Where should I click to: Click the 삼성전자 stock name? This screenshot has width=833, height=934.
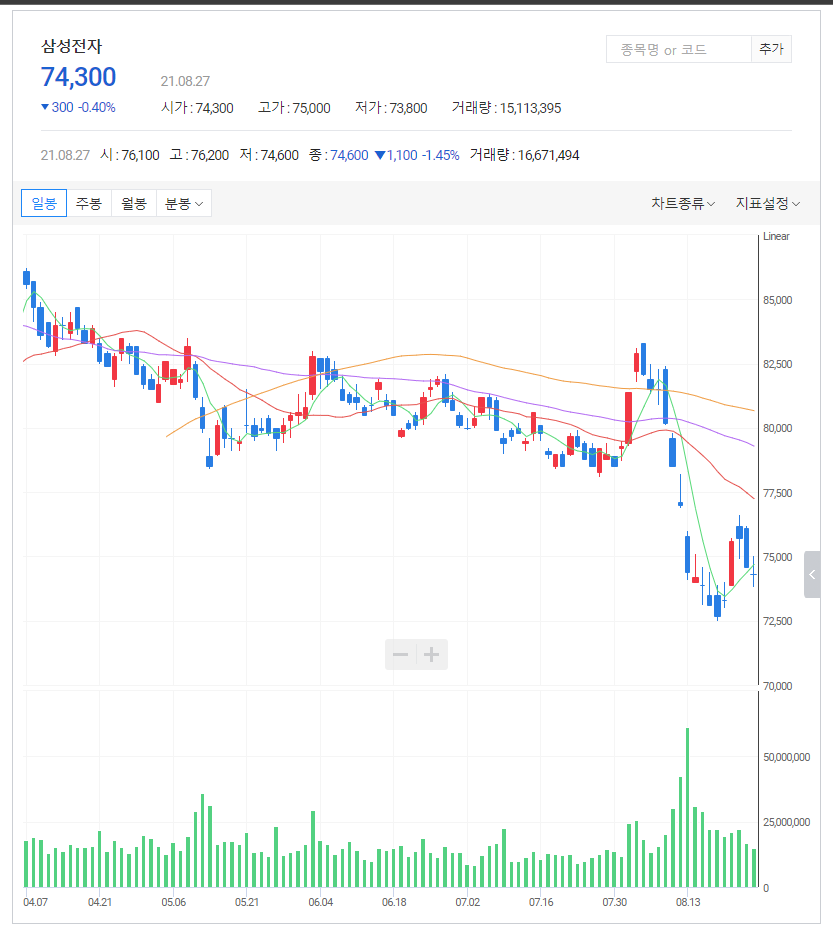(72, 46)
